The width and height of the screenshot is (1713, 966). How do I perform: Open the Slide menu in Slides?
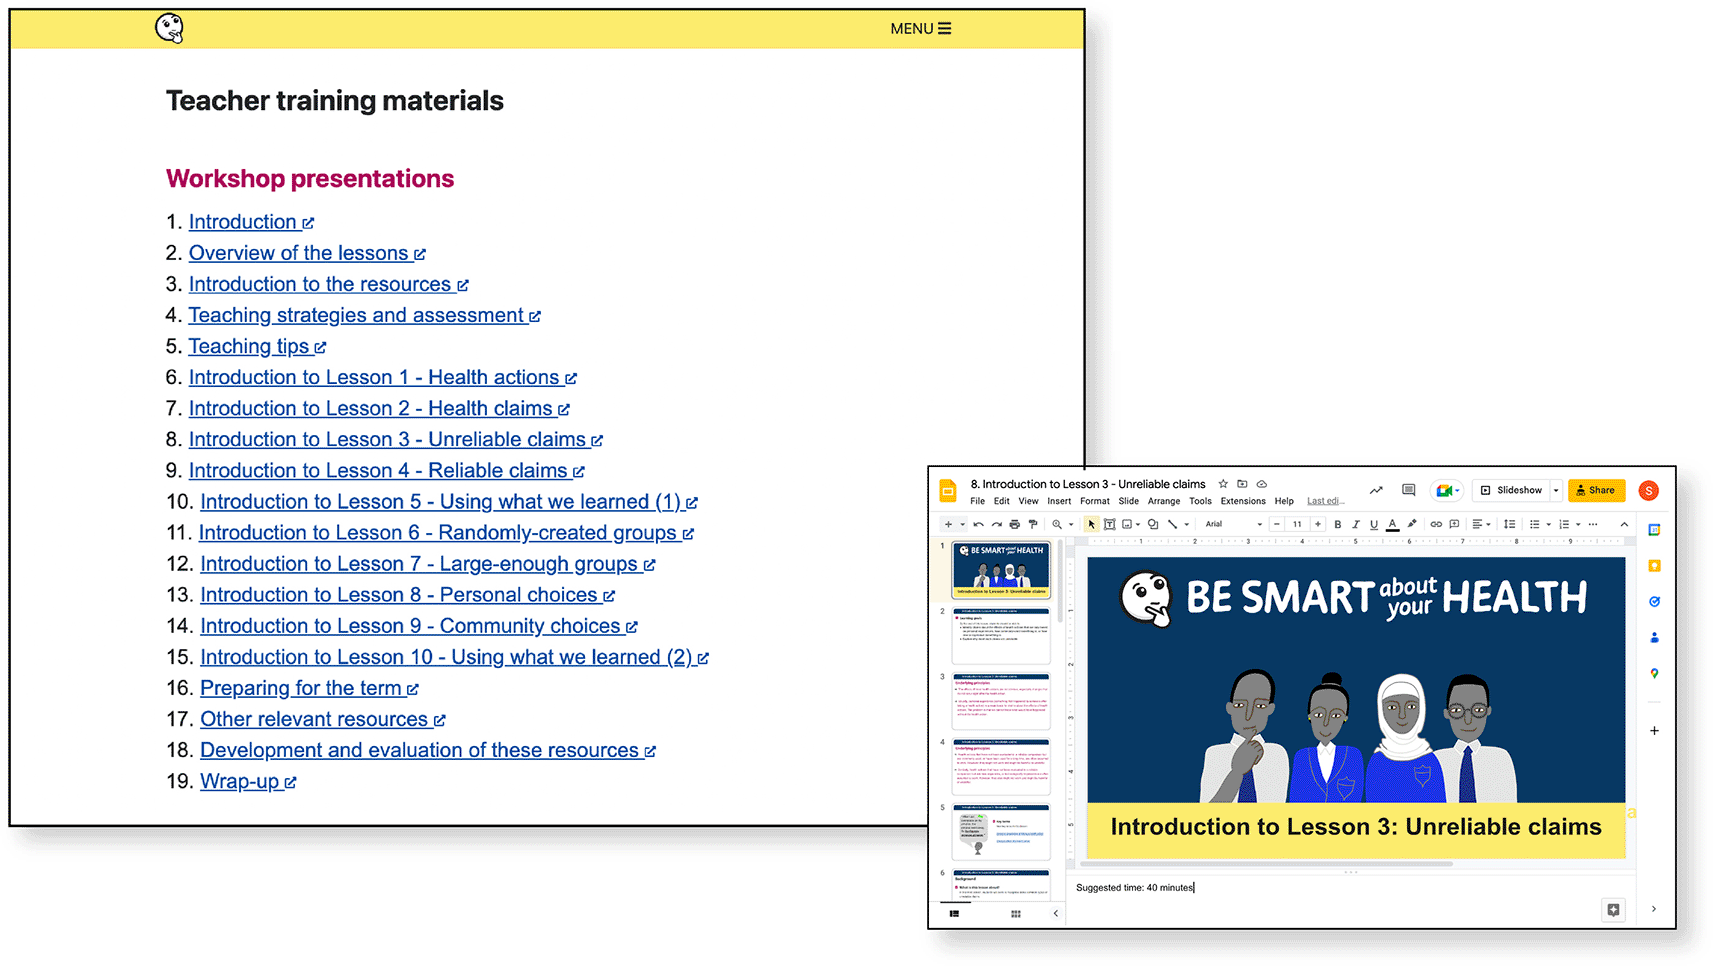click(x=1128, y=501)
